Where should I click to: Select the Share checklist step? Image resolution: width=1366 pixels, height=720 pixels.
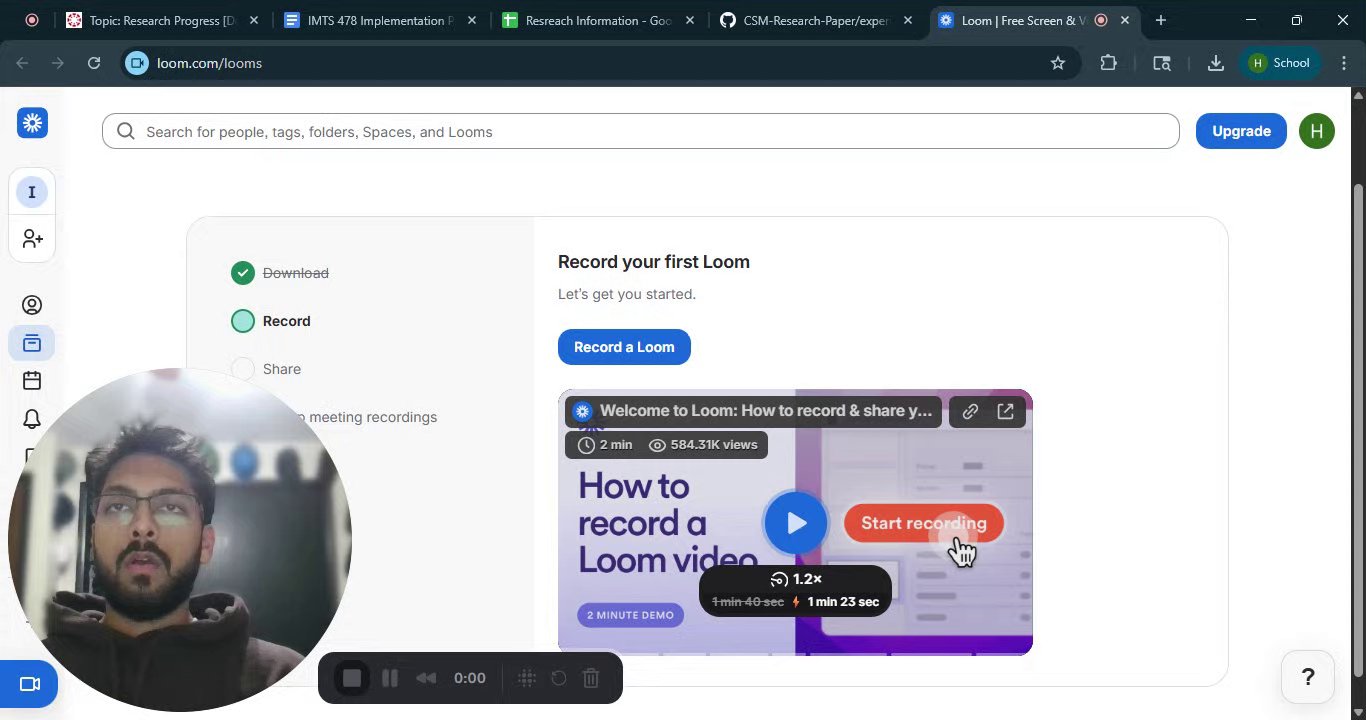(266, 369)
